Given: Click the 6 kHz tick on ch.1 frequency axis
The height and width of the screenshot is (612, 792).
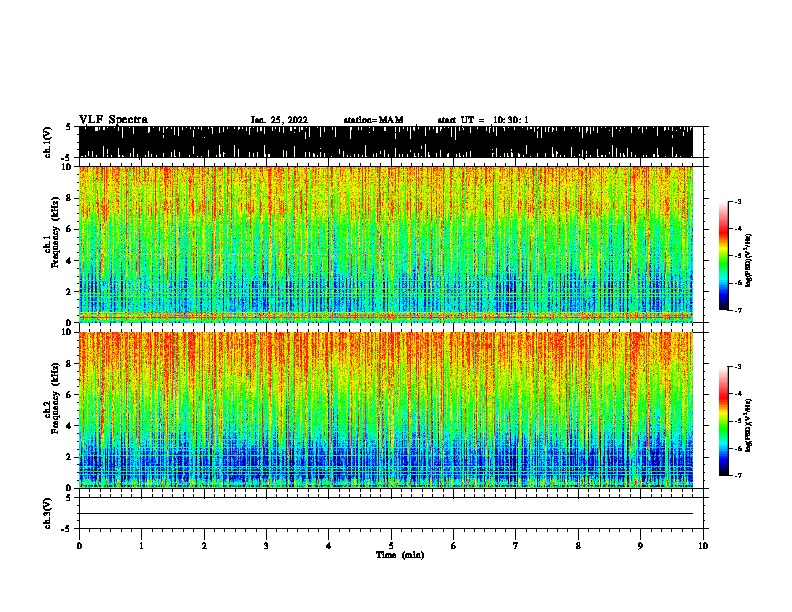Looking at the screenshot, I should point(69,229).
